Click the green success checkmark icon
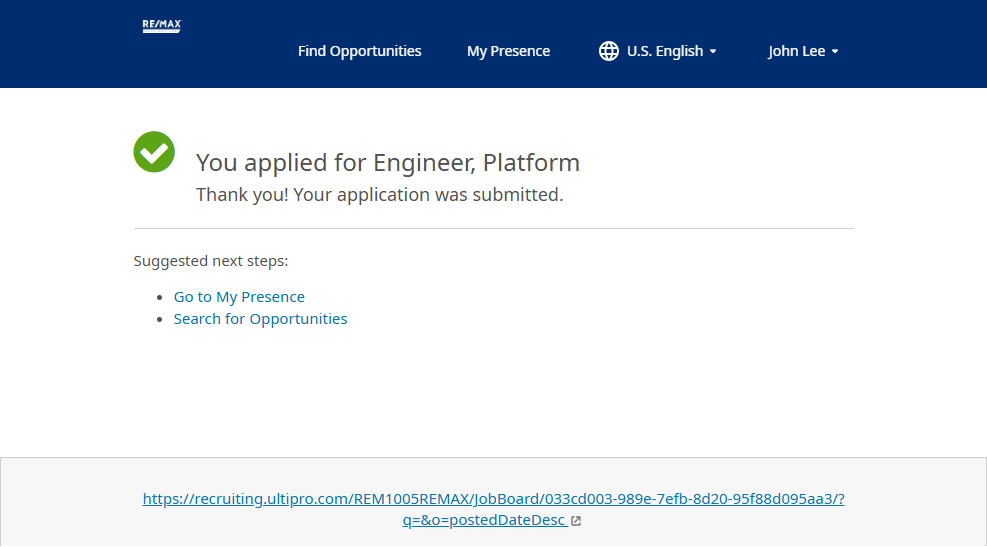 154,152
